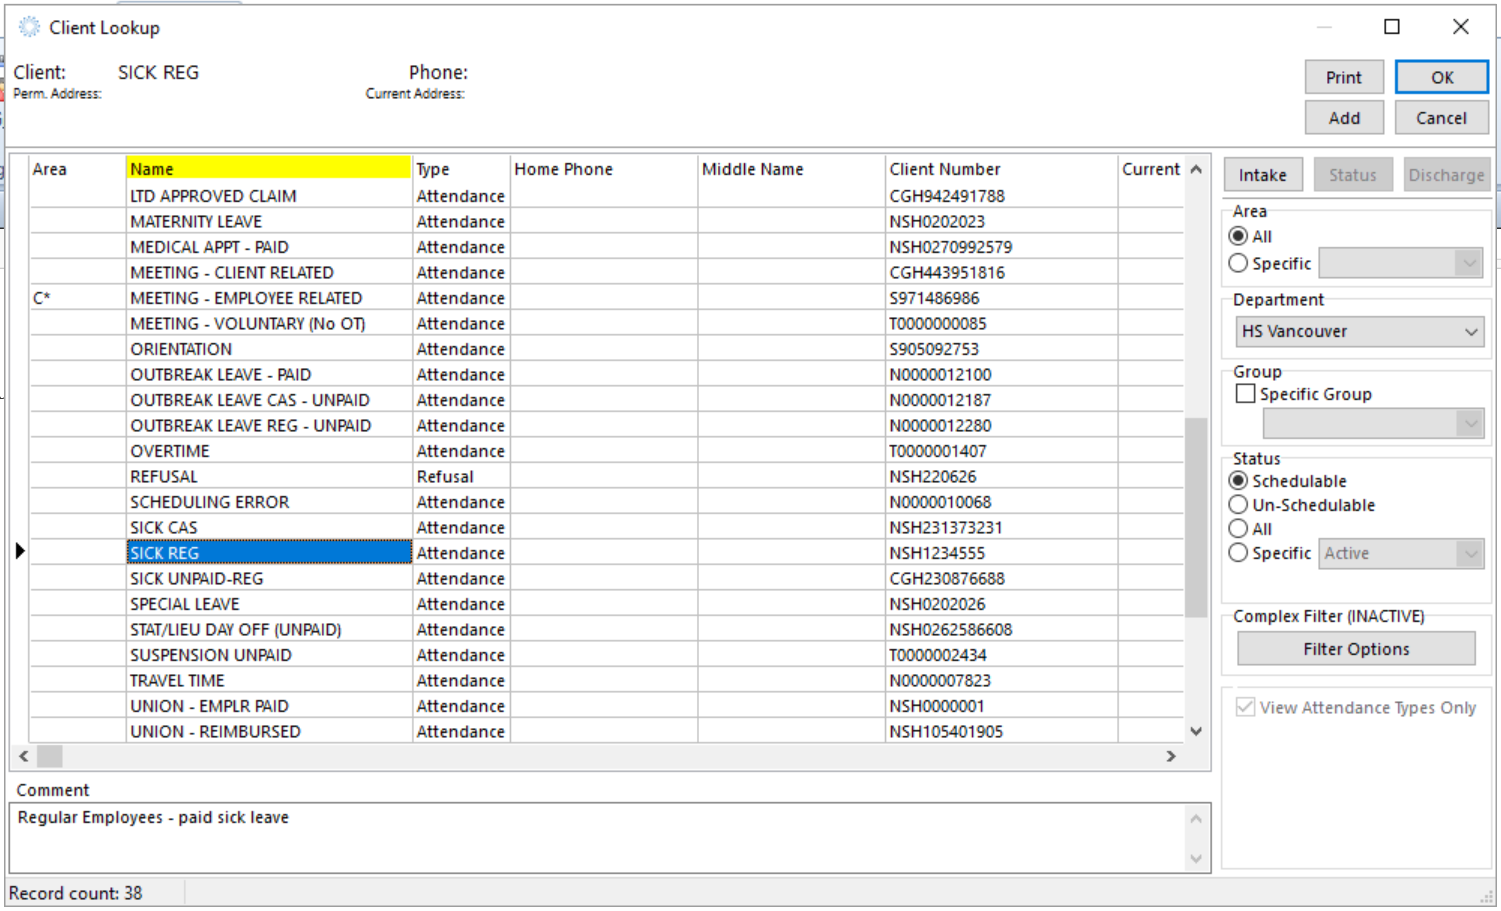Click the Add button

(x=1343, y=117)
